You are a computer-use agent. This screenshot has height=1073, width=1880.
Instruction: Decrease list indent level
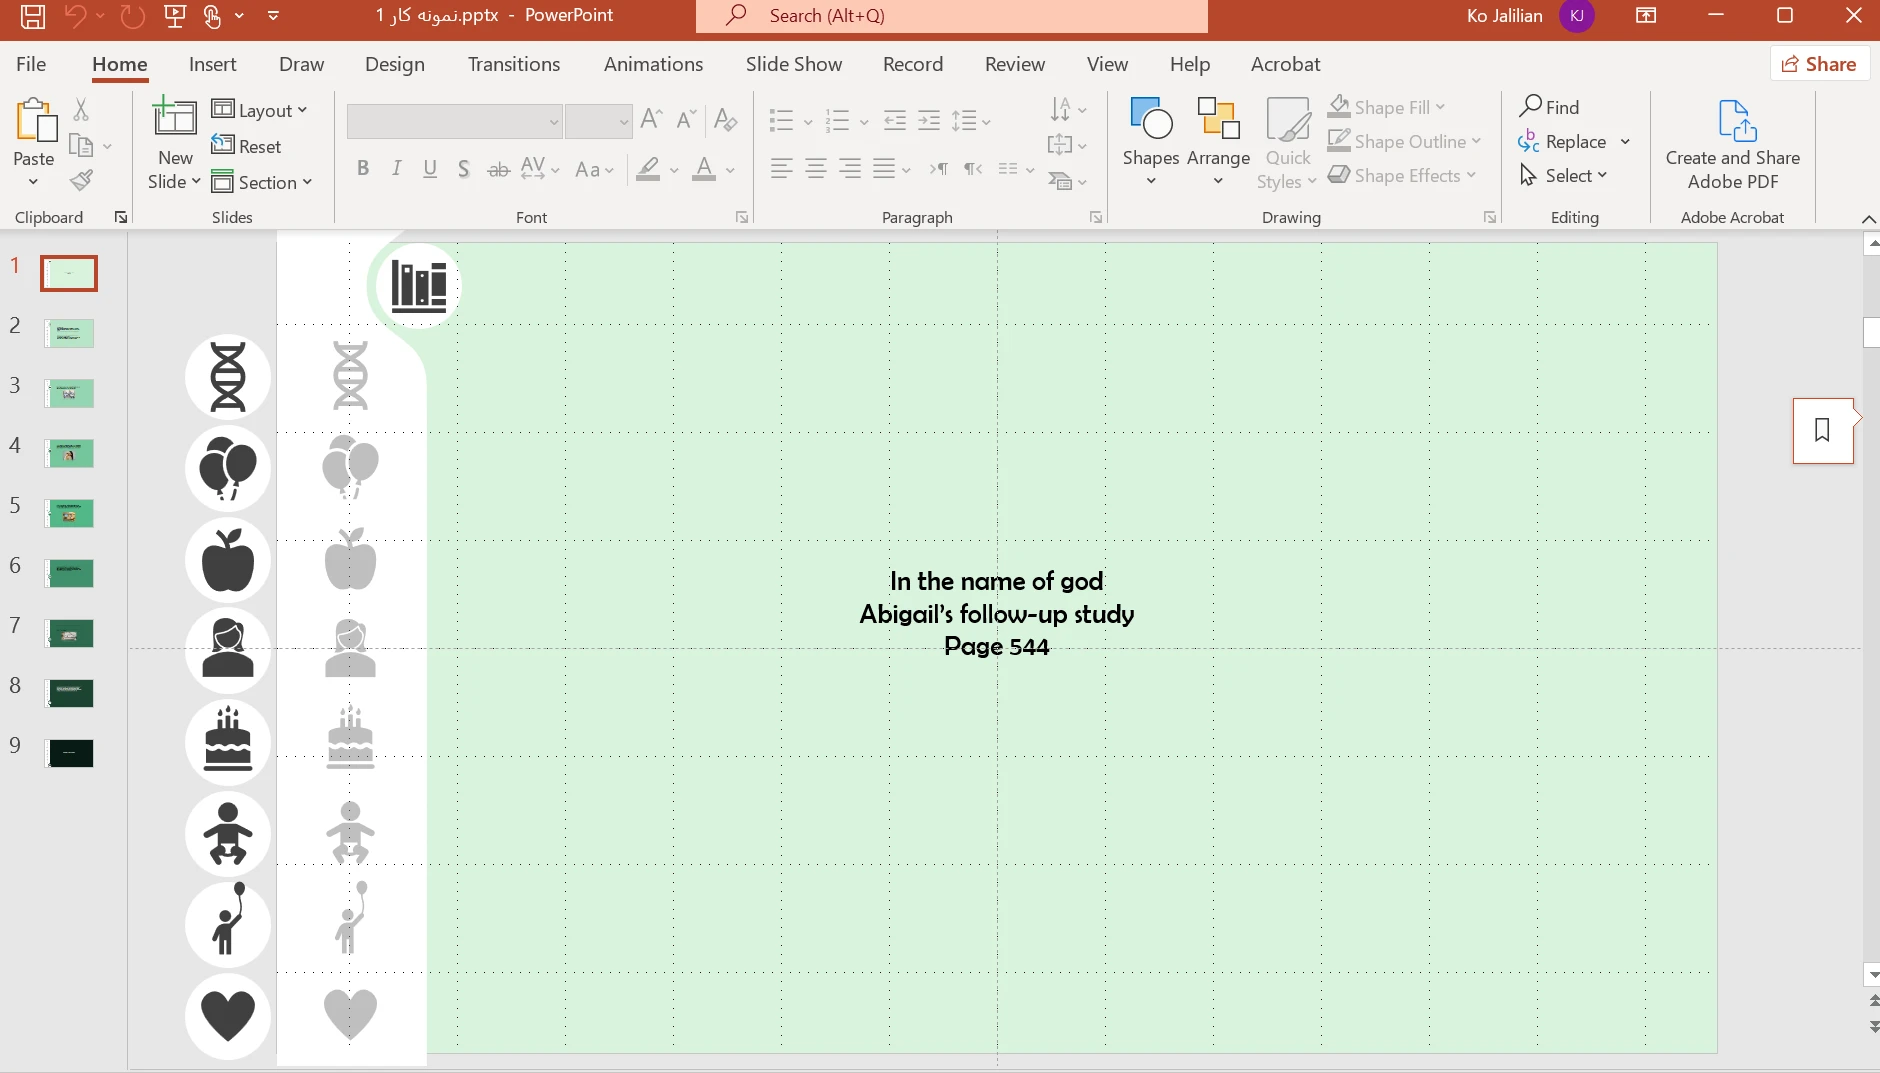(x=895, y=121)
